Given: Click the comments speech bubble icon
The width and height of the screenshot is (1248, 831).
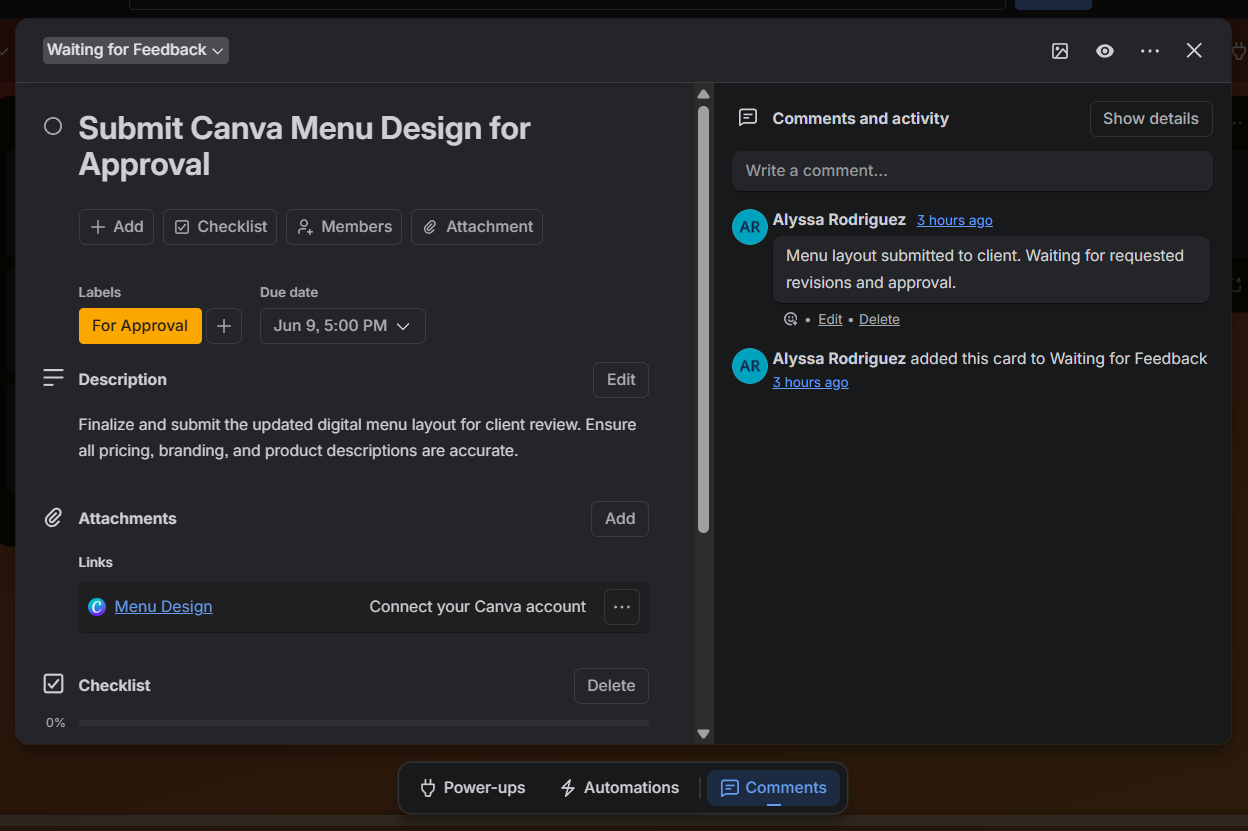Looking at the screenshot, I should click(x=748, y=118).
